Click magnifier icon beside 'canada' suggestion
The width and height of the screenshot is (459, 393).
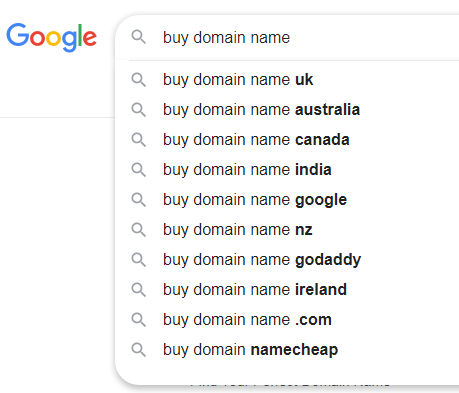(x=138, y=140)
